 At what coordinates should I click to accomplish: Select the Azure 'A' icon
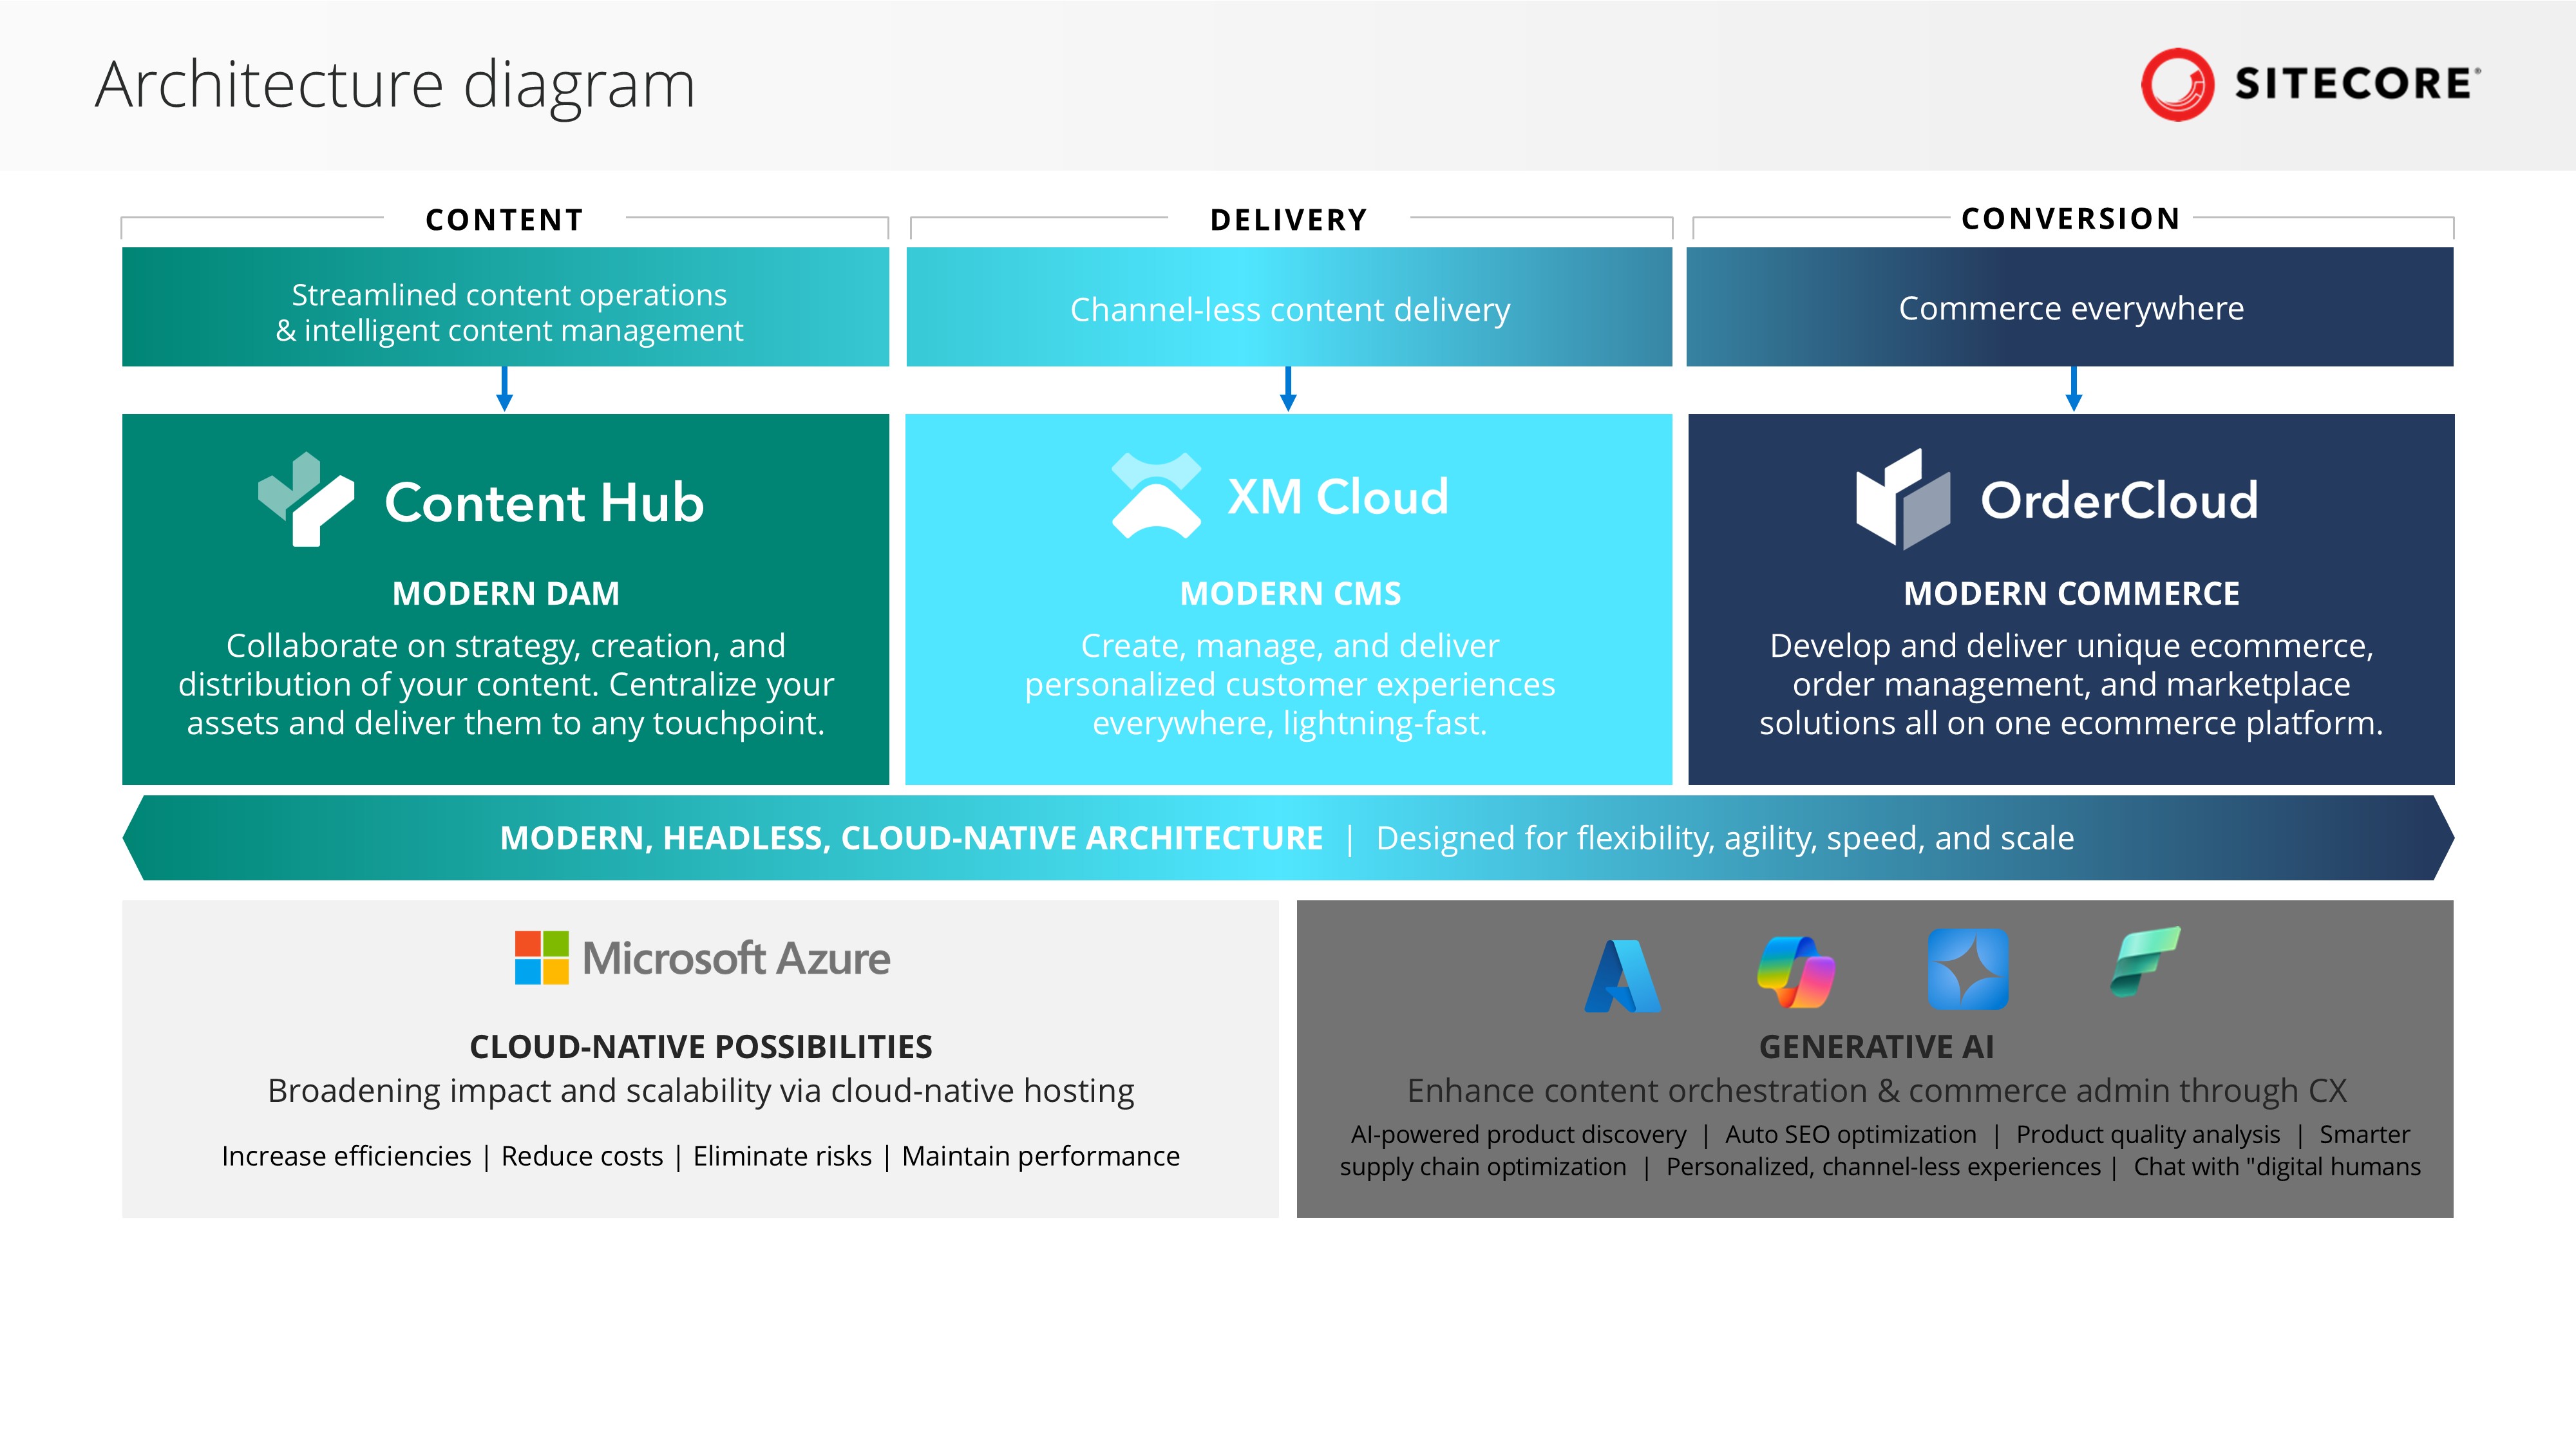tap(1622, 976)
